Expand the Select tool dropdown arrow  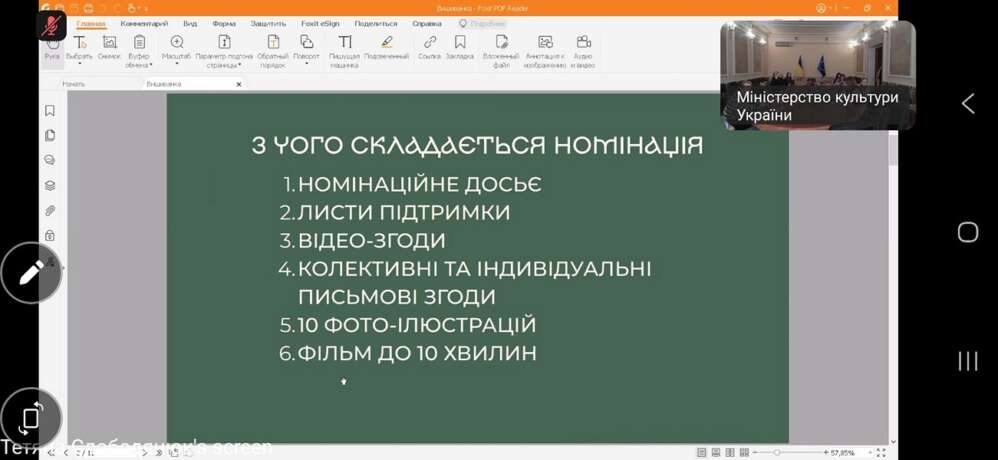(80, 64)
